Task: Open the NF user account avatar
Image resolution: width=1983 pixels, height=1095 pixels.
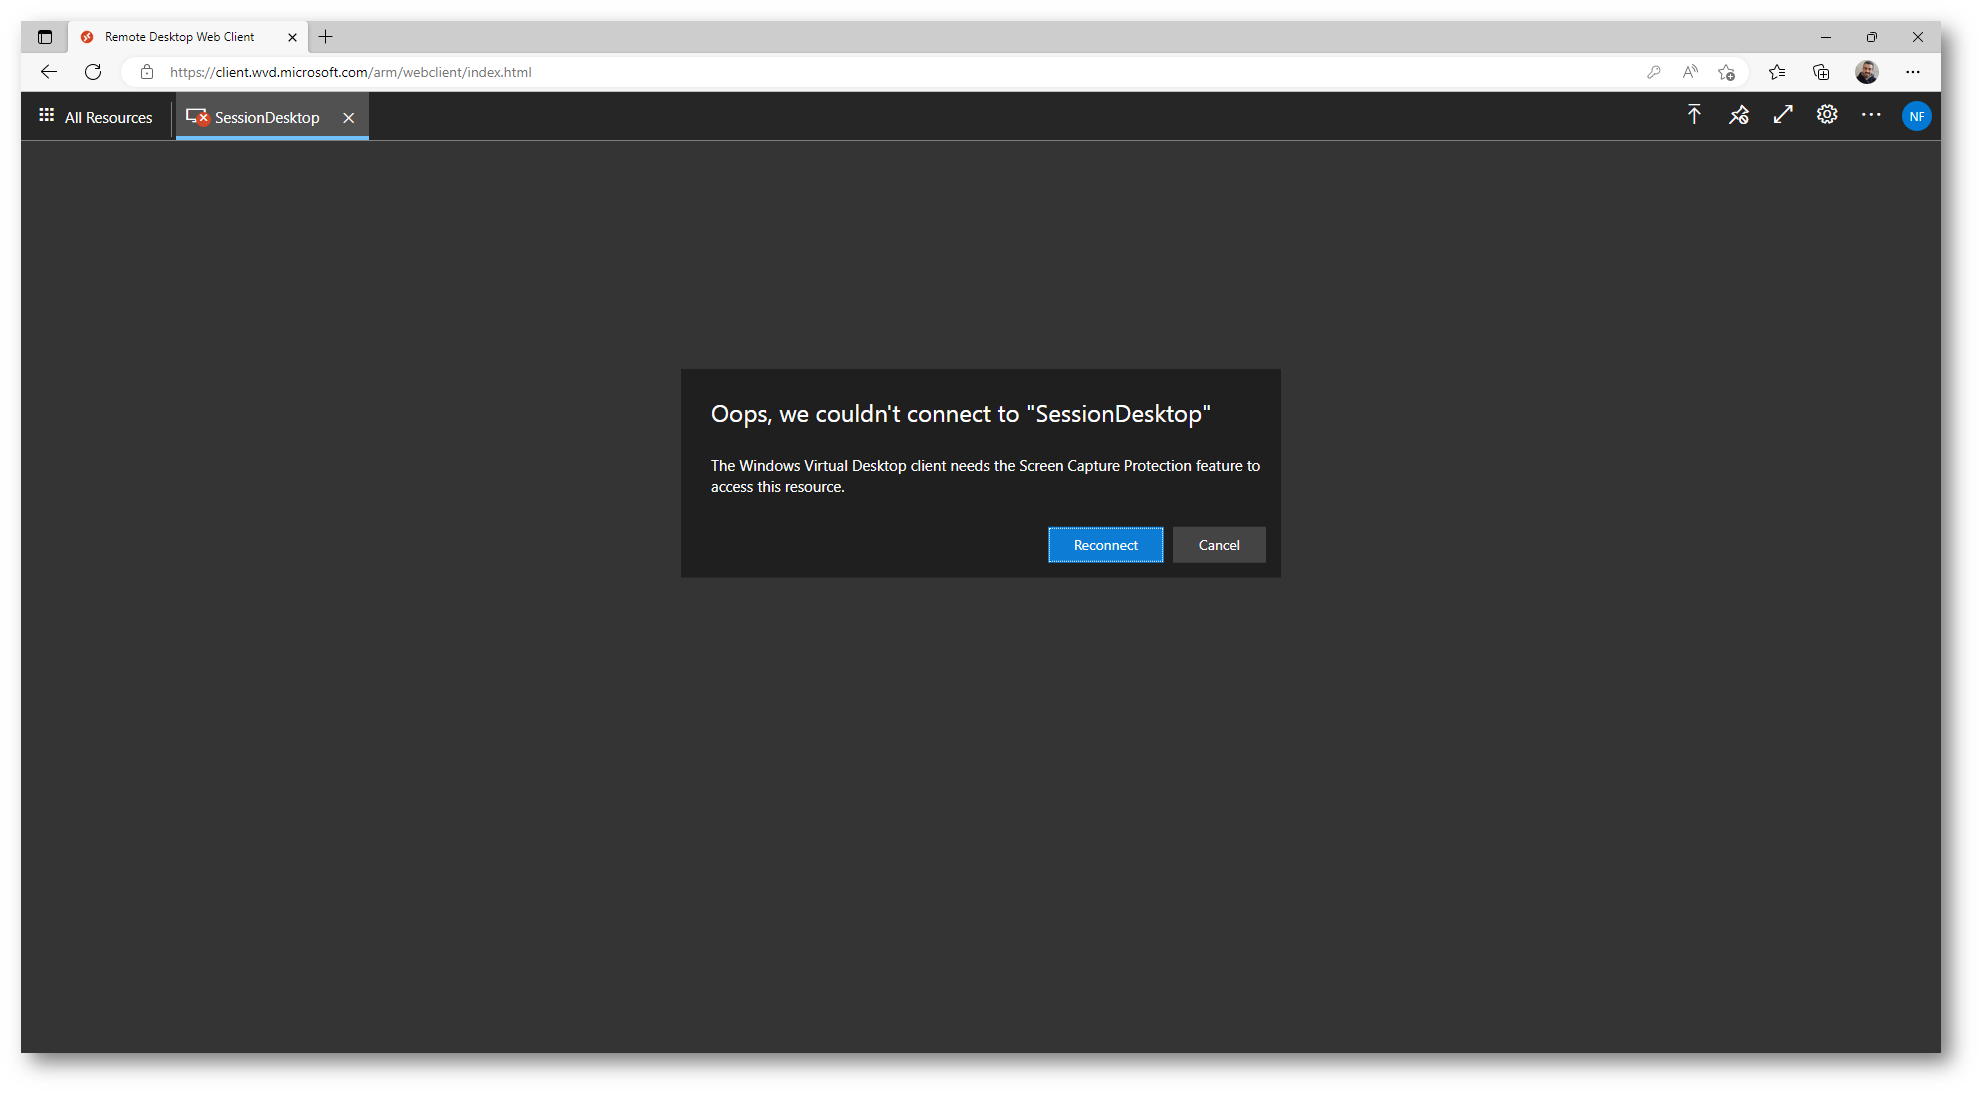Action: pos(1916,116)
